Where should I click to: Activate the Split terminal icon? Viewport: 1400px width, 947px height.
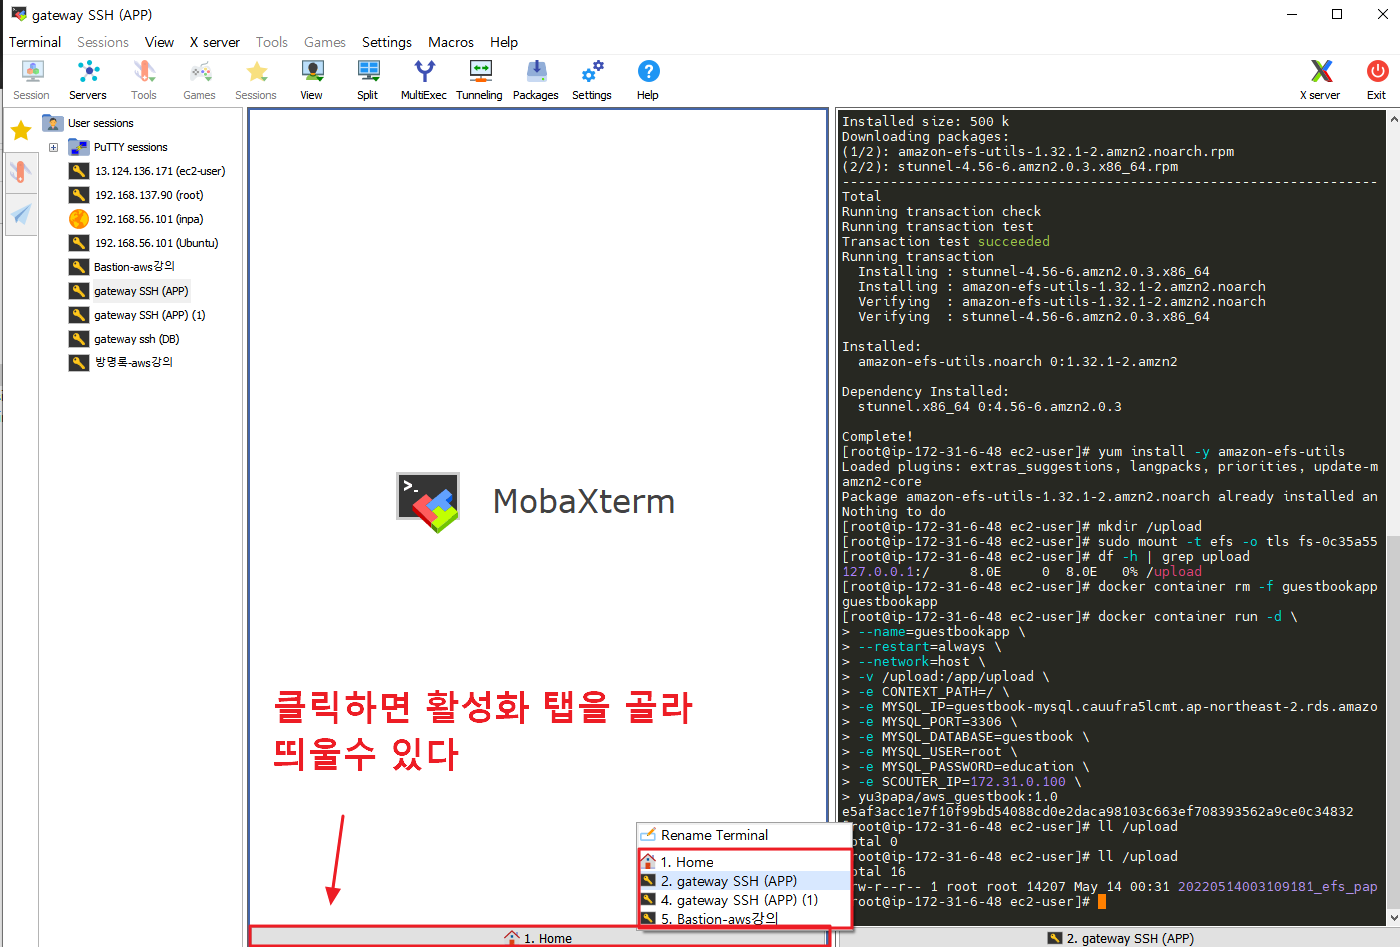368,80
